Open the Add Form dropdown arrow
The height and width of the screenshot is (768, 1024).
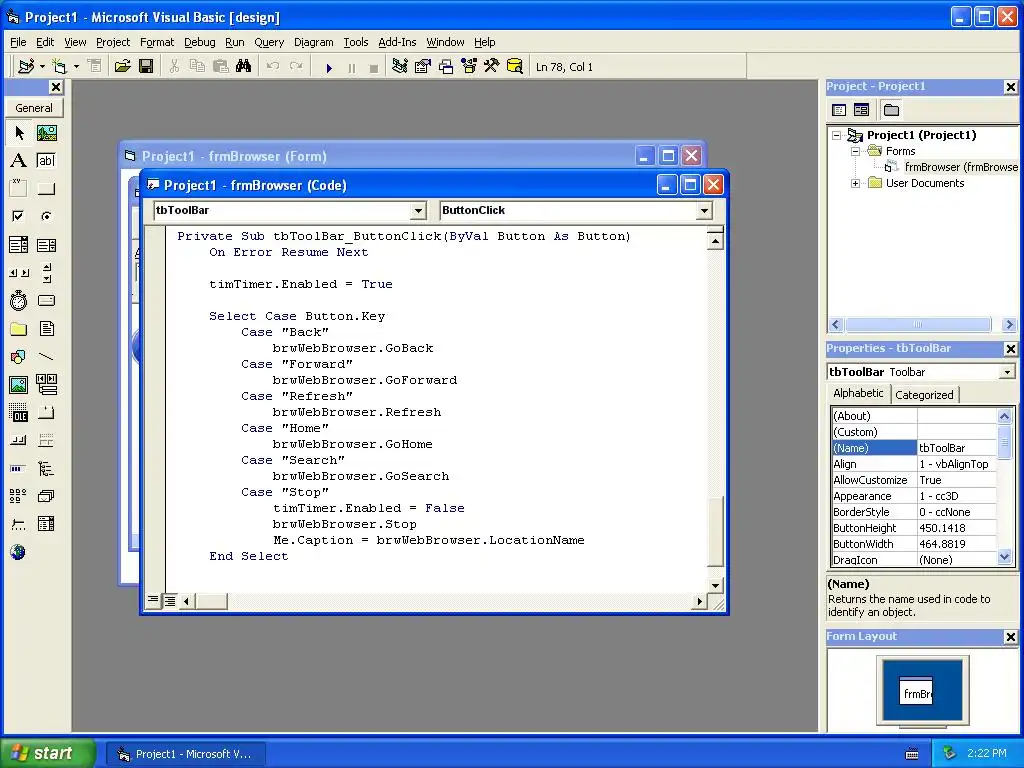point(76,67)
